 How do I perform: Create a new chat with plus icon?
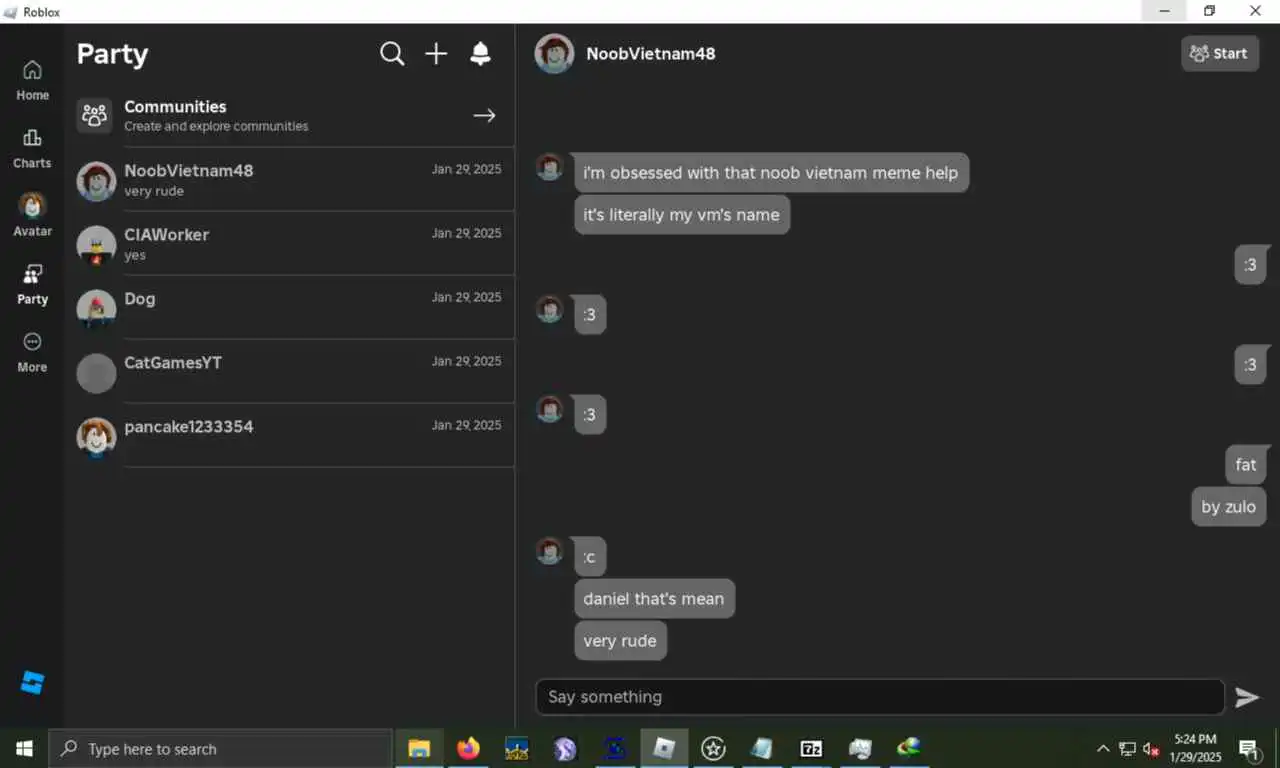click(x=436, y=54)
